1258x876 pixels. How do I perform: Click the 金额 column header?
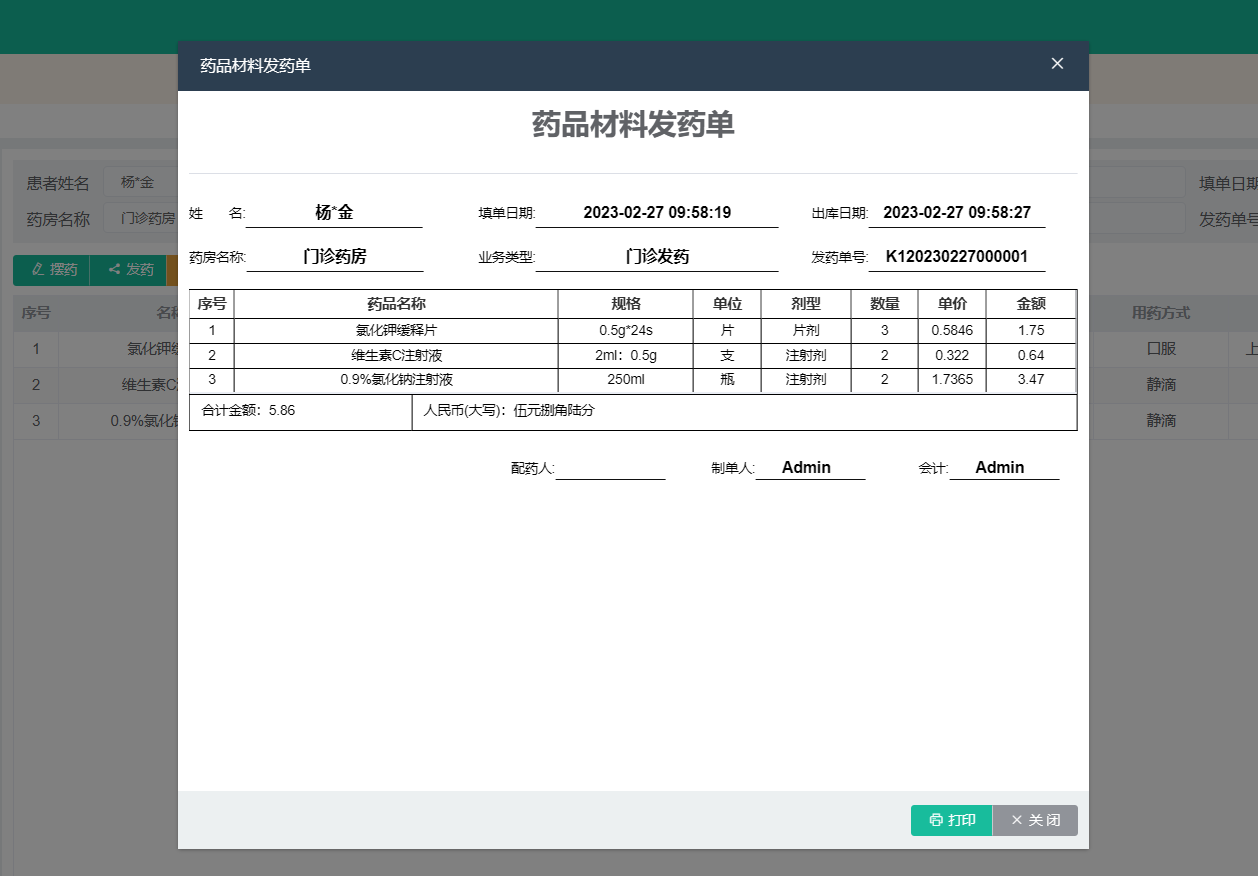1031,304
